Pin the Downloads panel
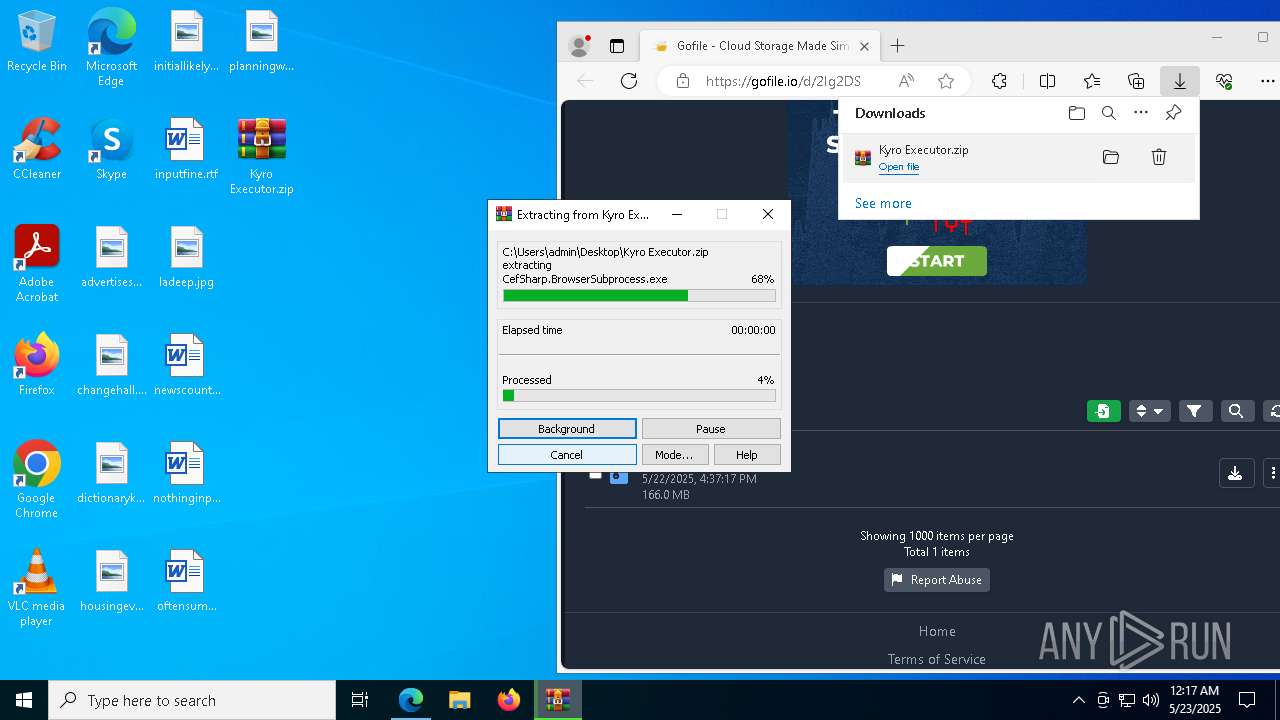 click(1174, 113)
